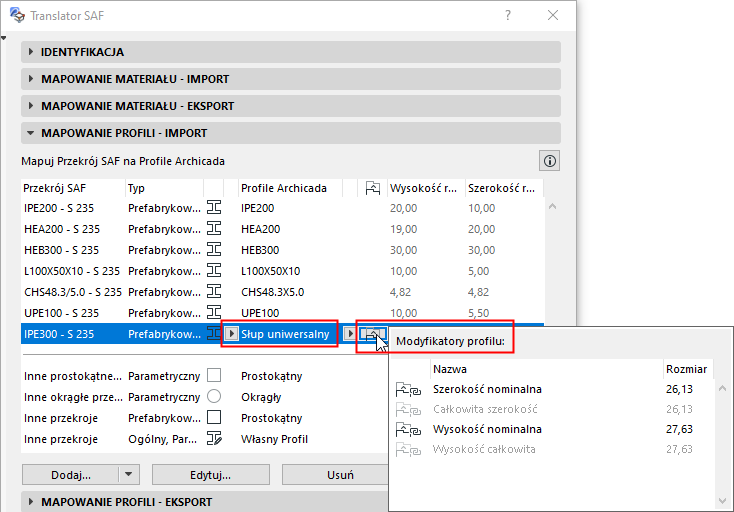
Task: Select the CHS48.3/5.0 - S 235 row
Action: coord(282,292)
